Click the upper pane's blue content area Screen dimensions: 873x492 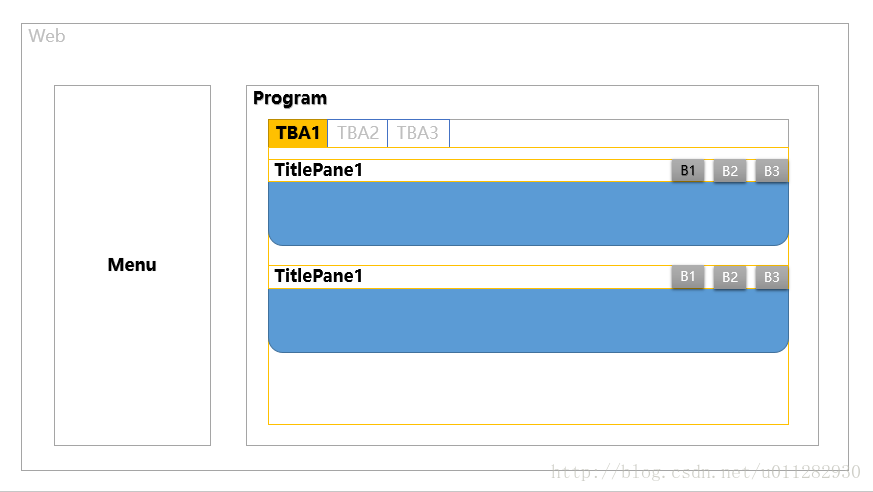[x=528, y=213]
